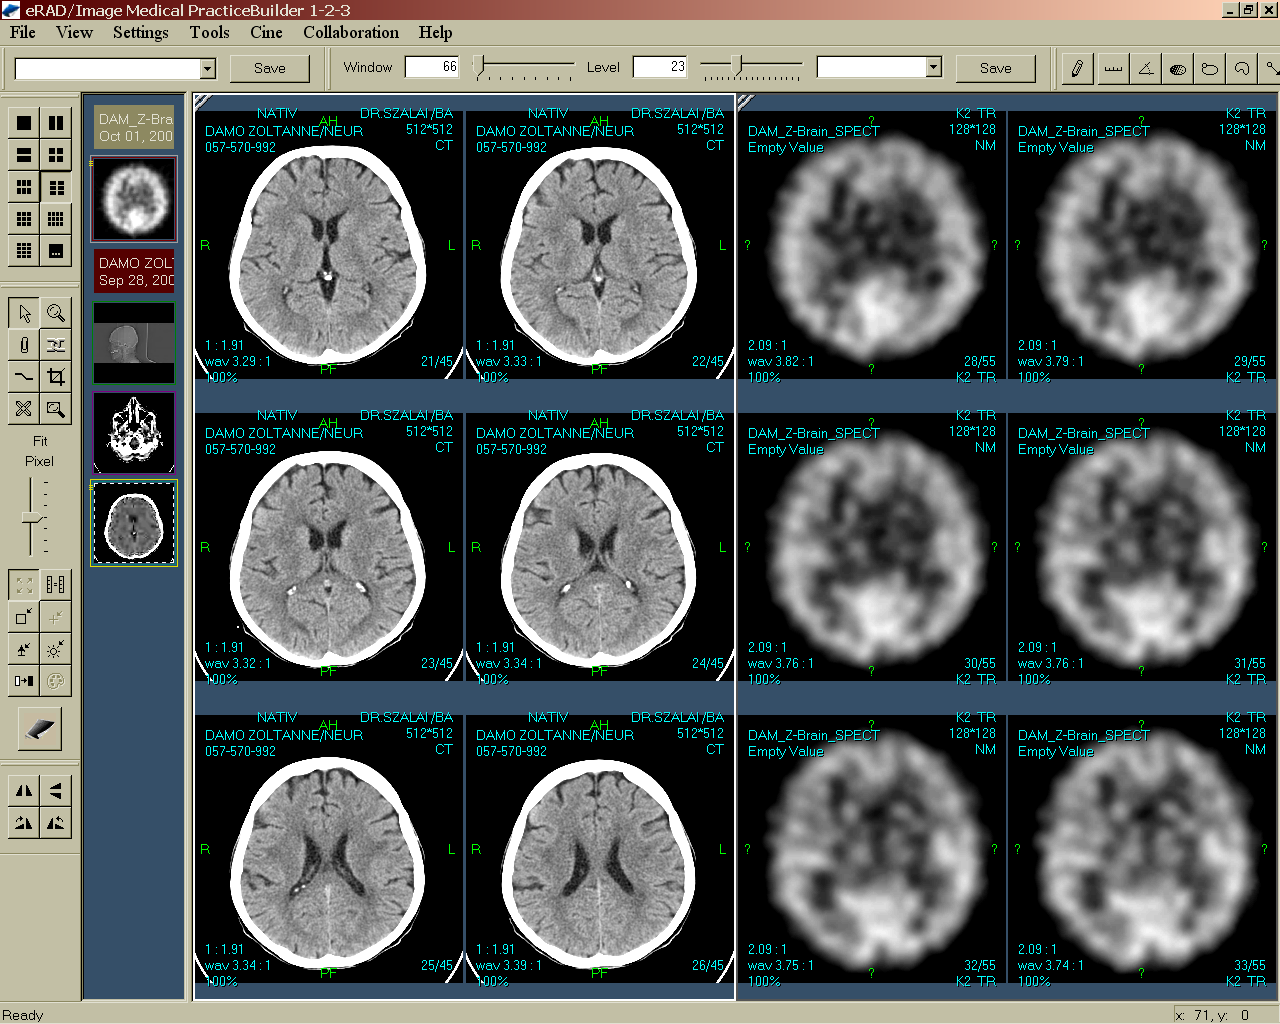The image size is (1280, 1024).
Task: Open the File menu
Action: (23, 32)
